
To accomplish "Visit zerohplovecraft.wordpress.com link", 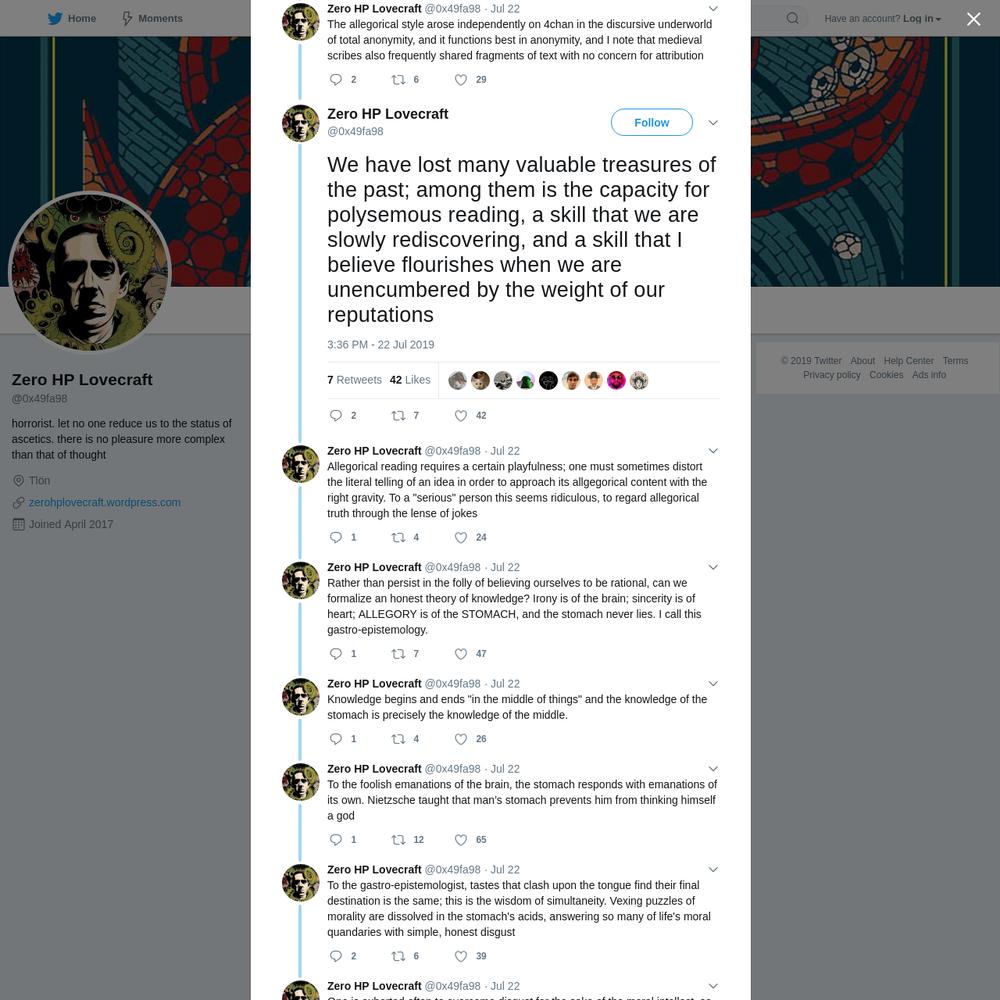I will (105, 502).
